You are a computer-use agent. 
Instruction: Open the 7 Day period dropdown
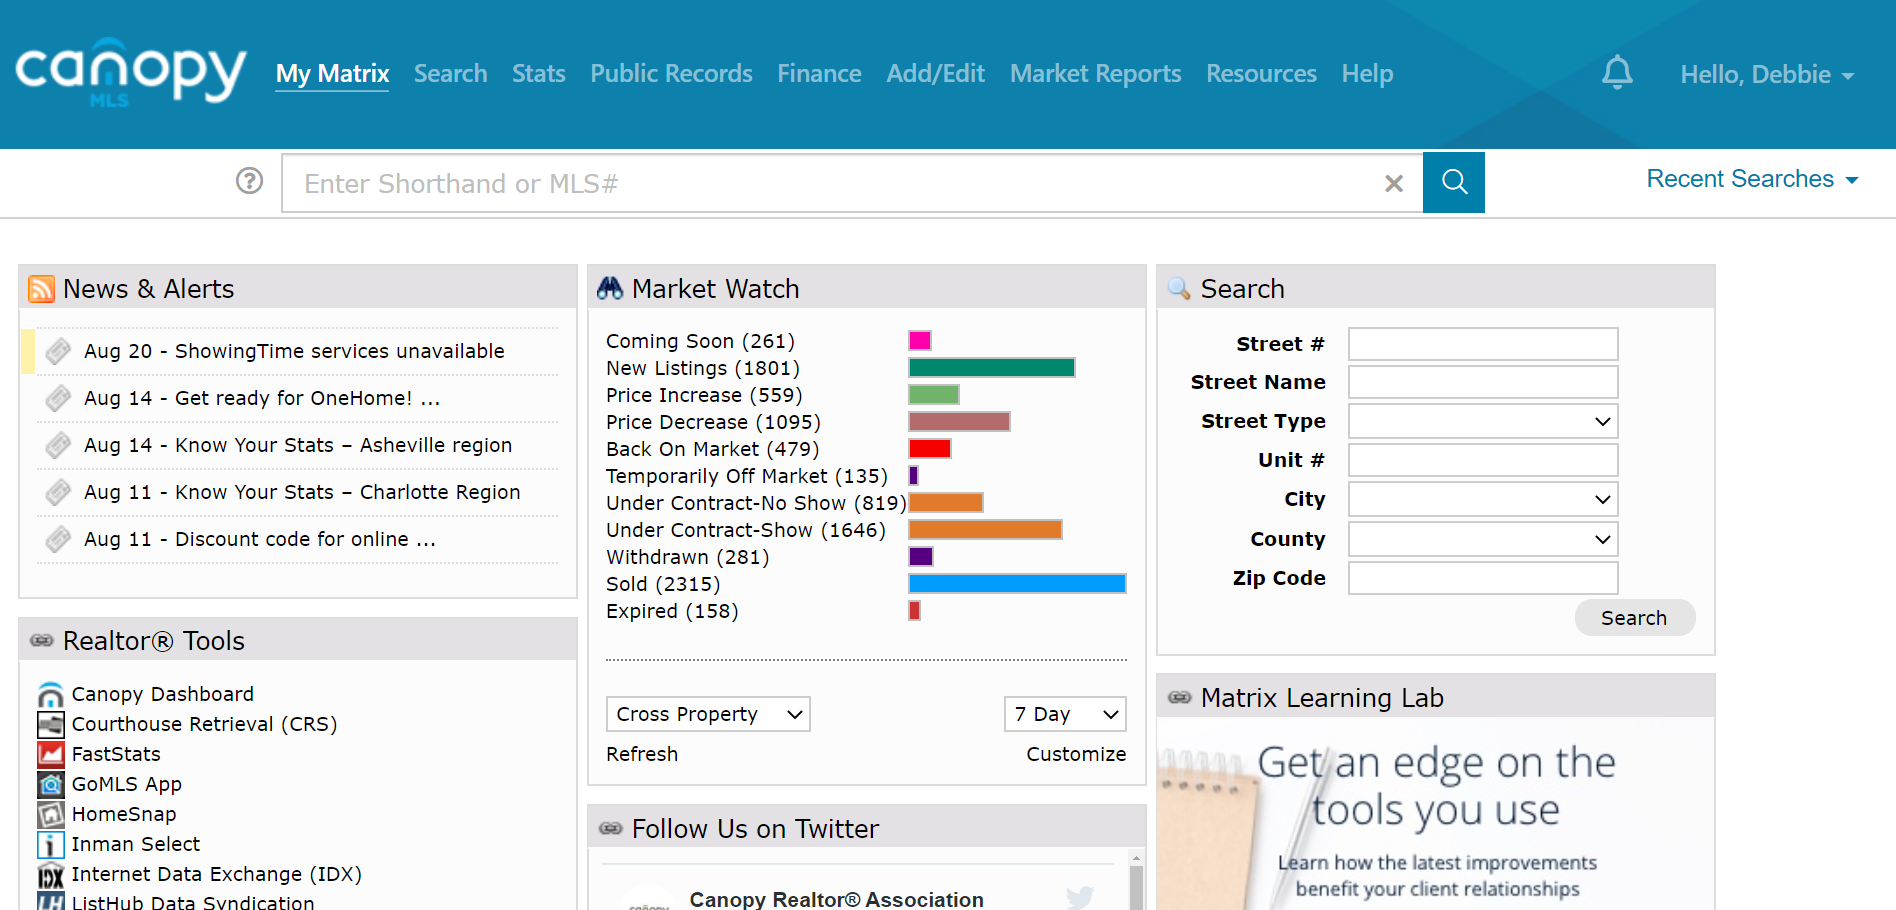point(1064,714)
